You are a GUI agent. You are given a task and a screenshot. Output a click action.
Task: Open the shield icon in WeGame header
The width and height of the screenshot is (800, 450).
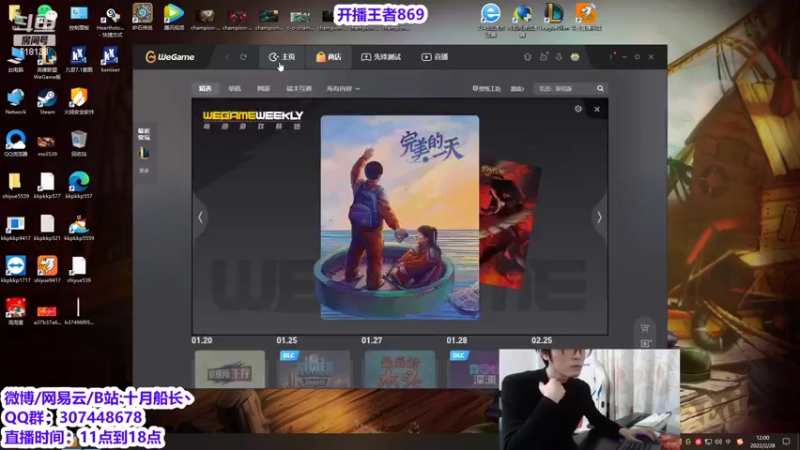(528, 57)
